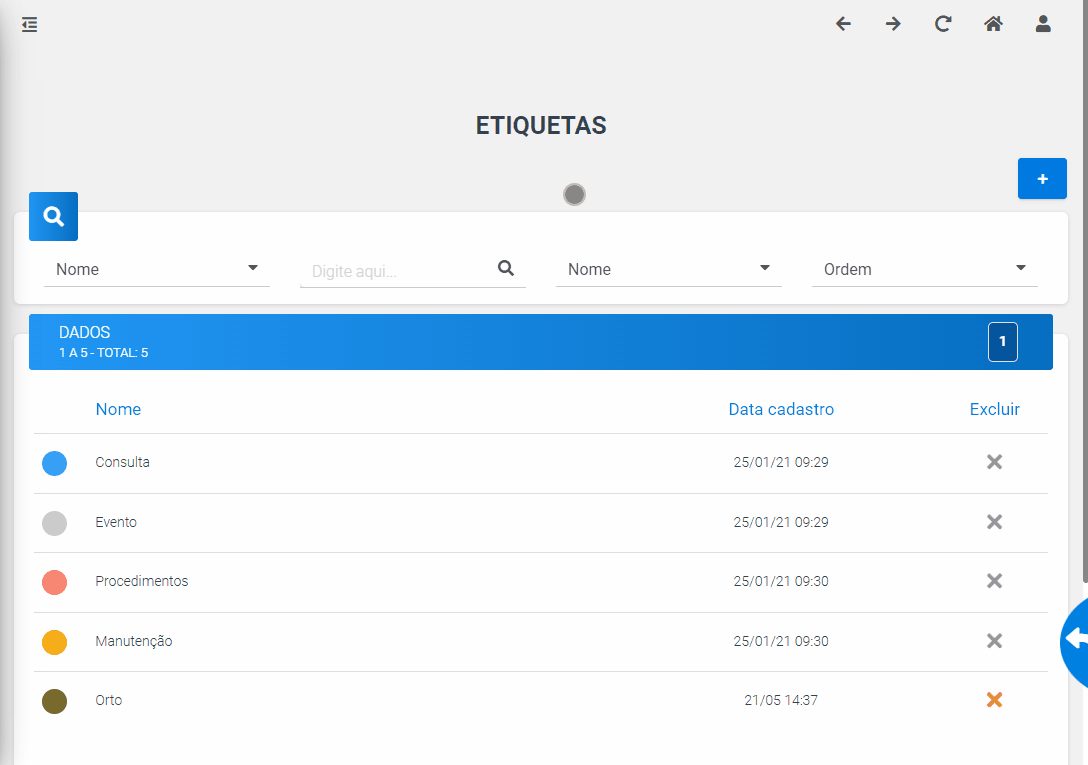Click the ETIQUETAS page title
The image size is (1088, 765).
[x=541, y=126]
